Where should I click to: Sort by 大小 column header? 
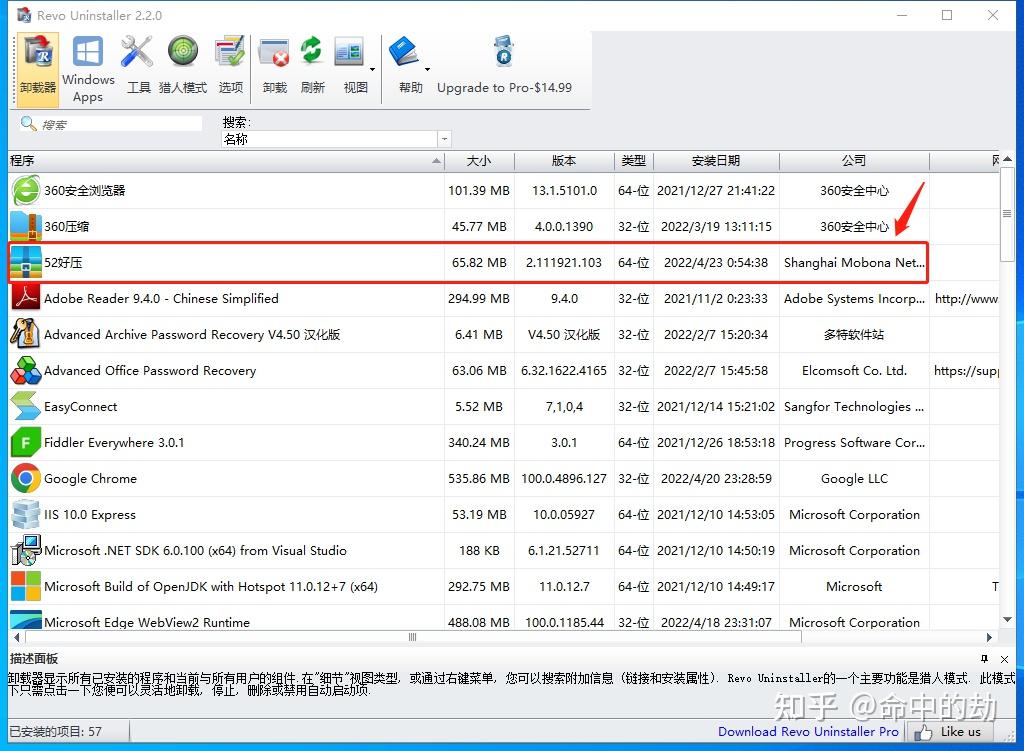[479, 161]
